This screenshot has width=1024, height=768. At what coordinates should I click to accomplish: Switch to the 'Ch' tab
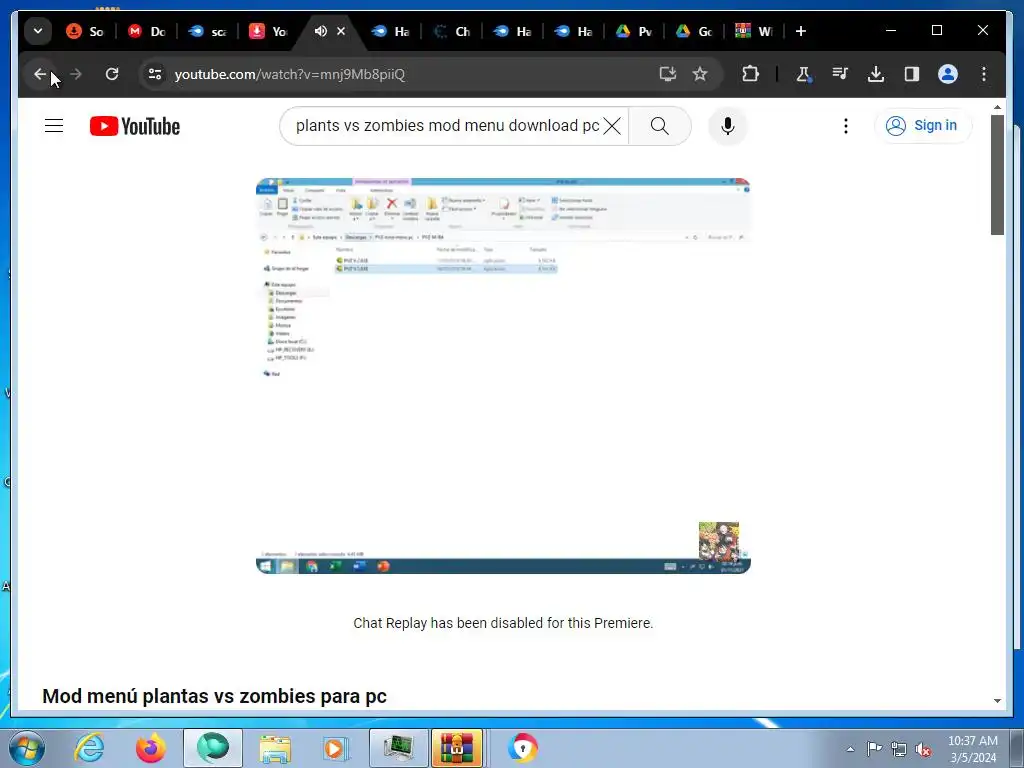click(x=452, y=31)
